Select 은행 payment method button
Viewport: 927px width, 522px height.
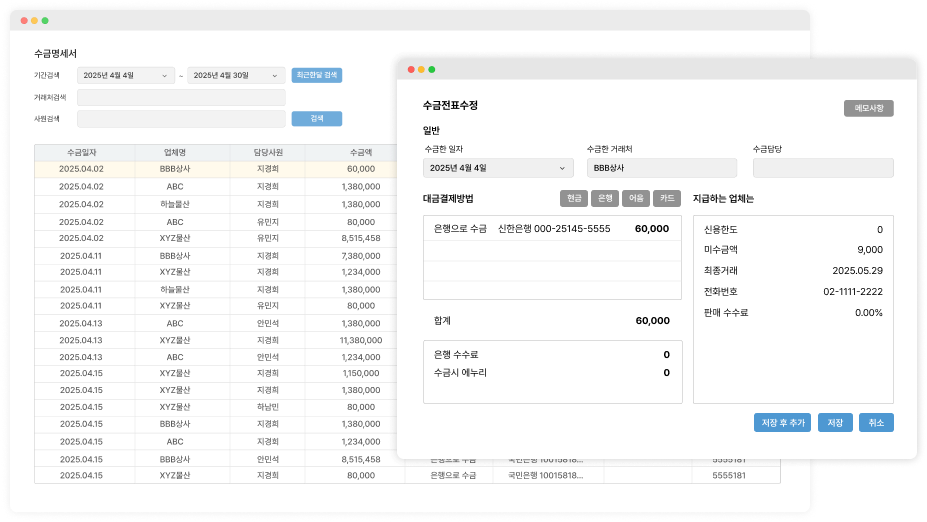[605, 198]
